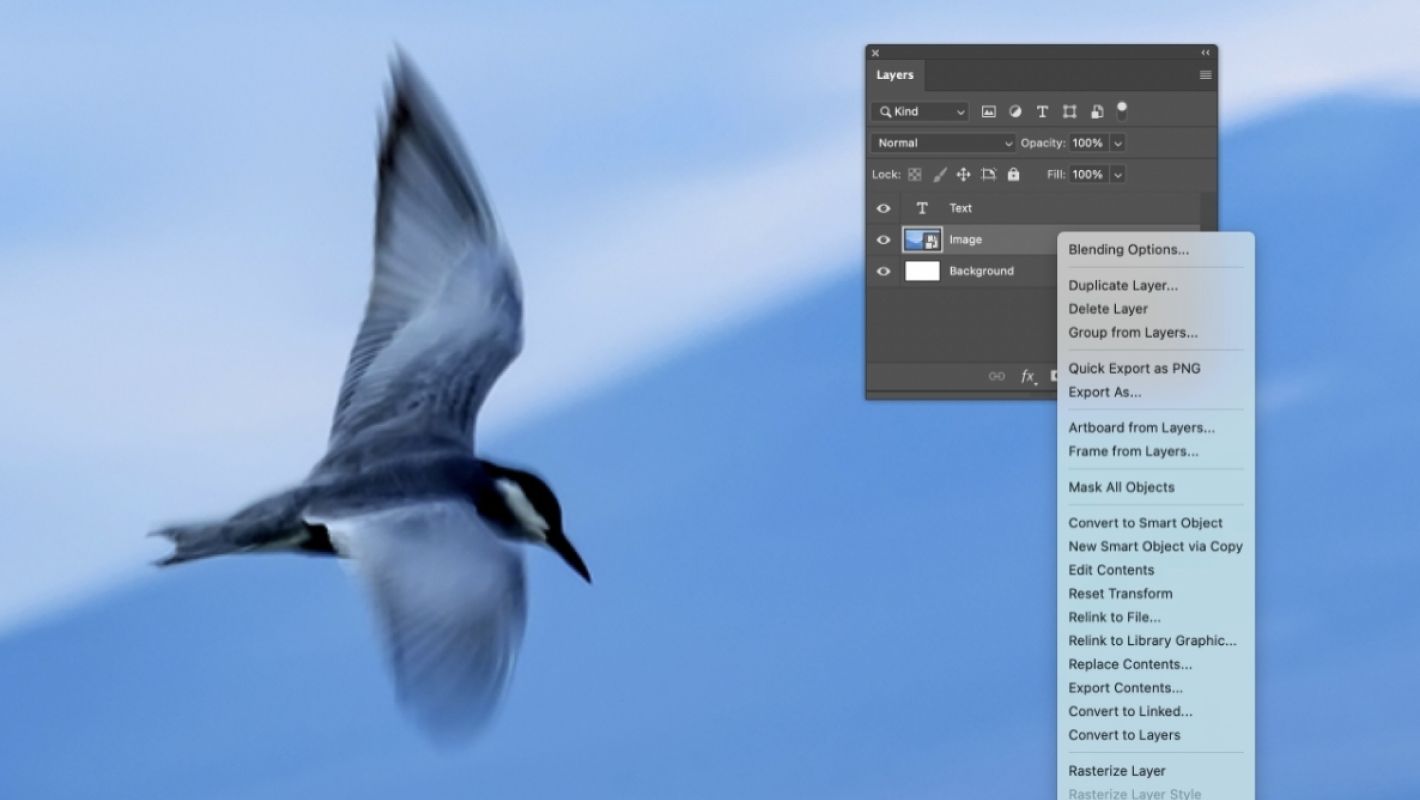Lock all properties with the padlock icon
Image resolution: width=1420 pixels, height=800 pixels.
[x=1012, y=174]
